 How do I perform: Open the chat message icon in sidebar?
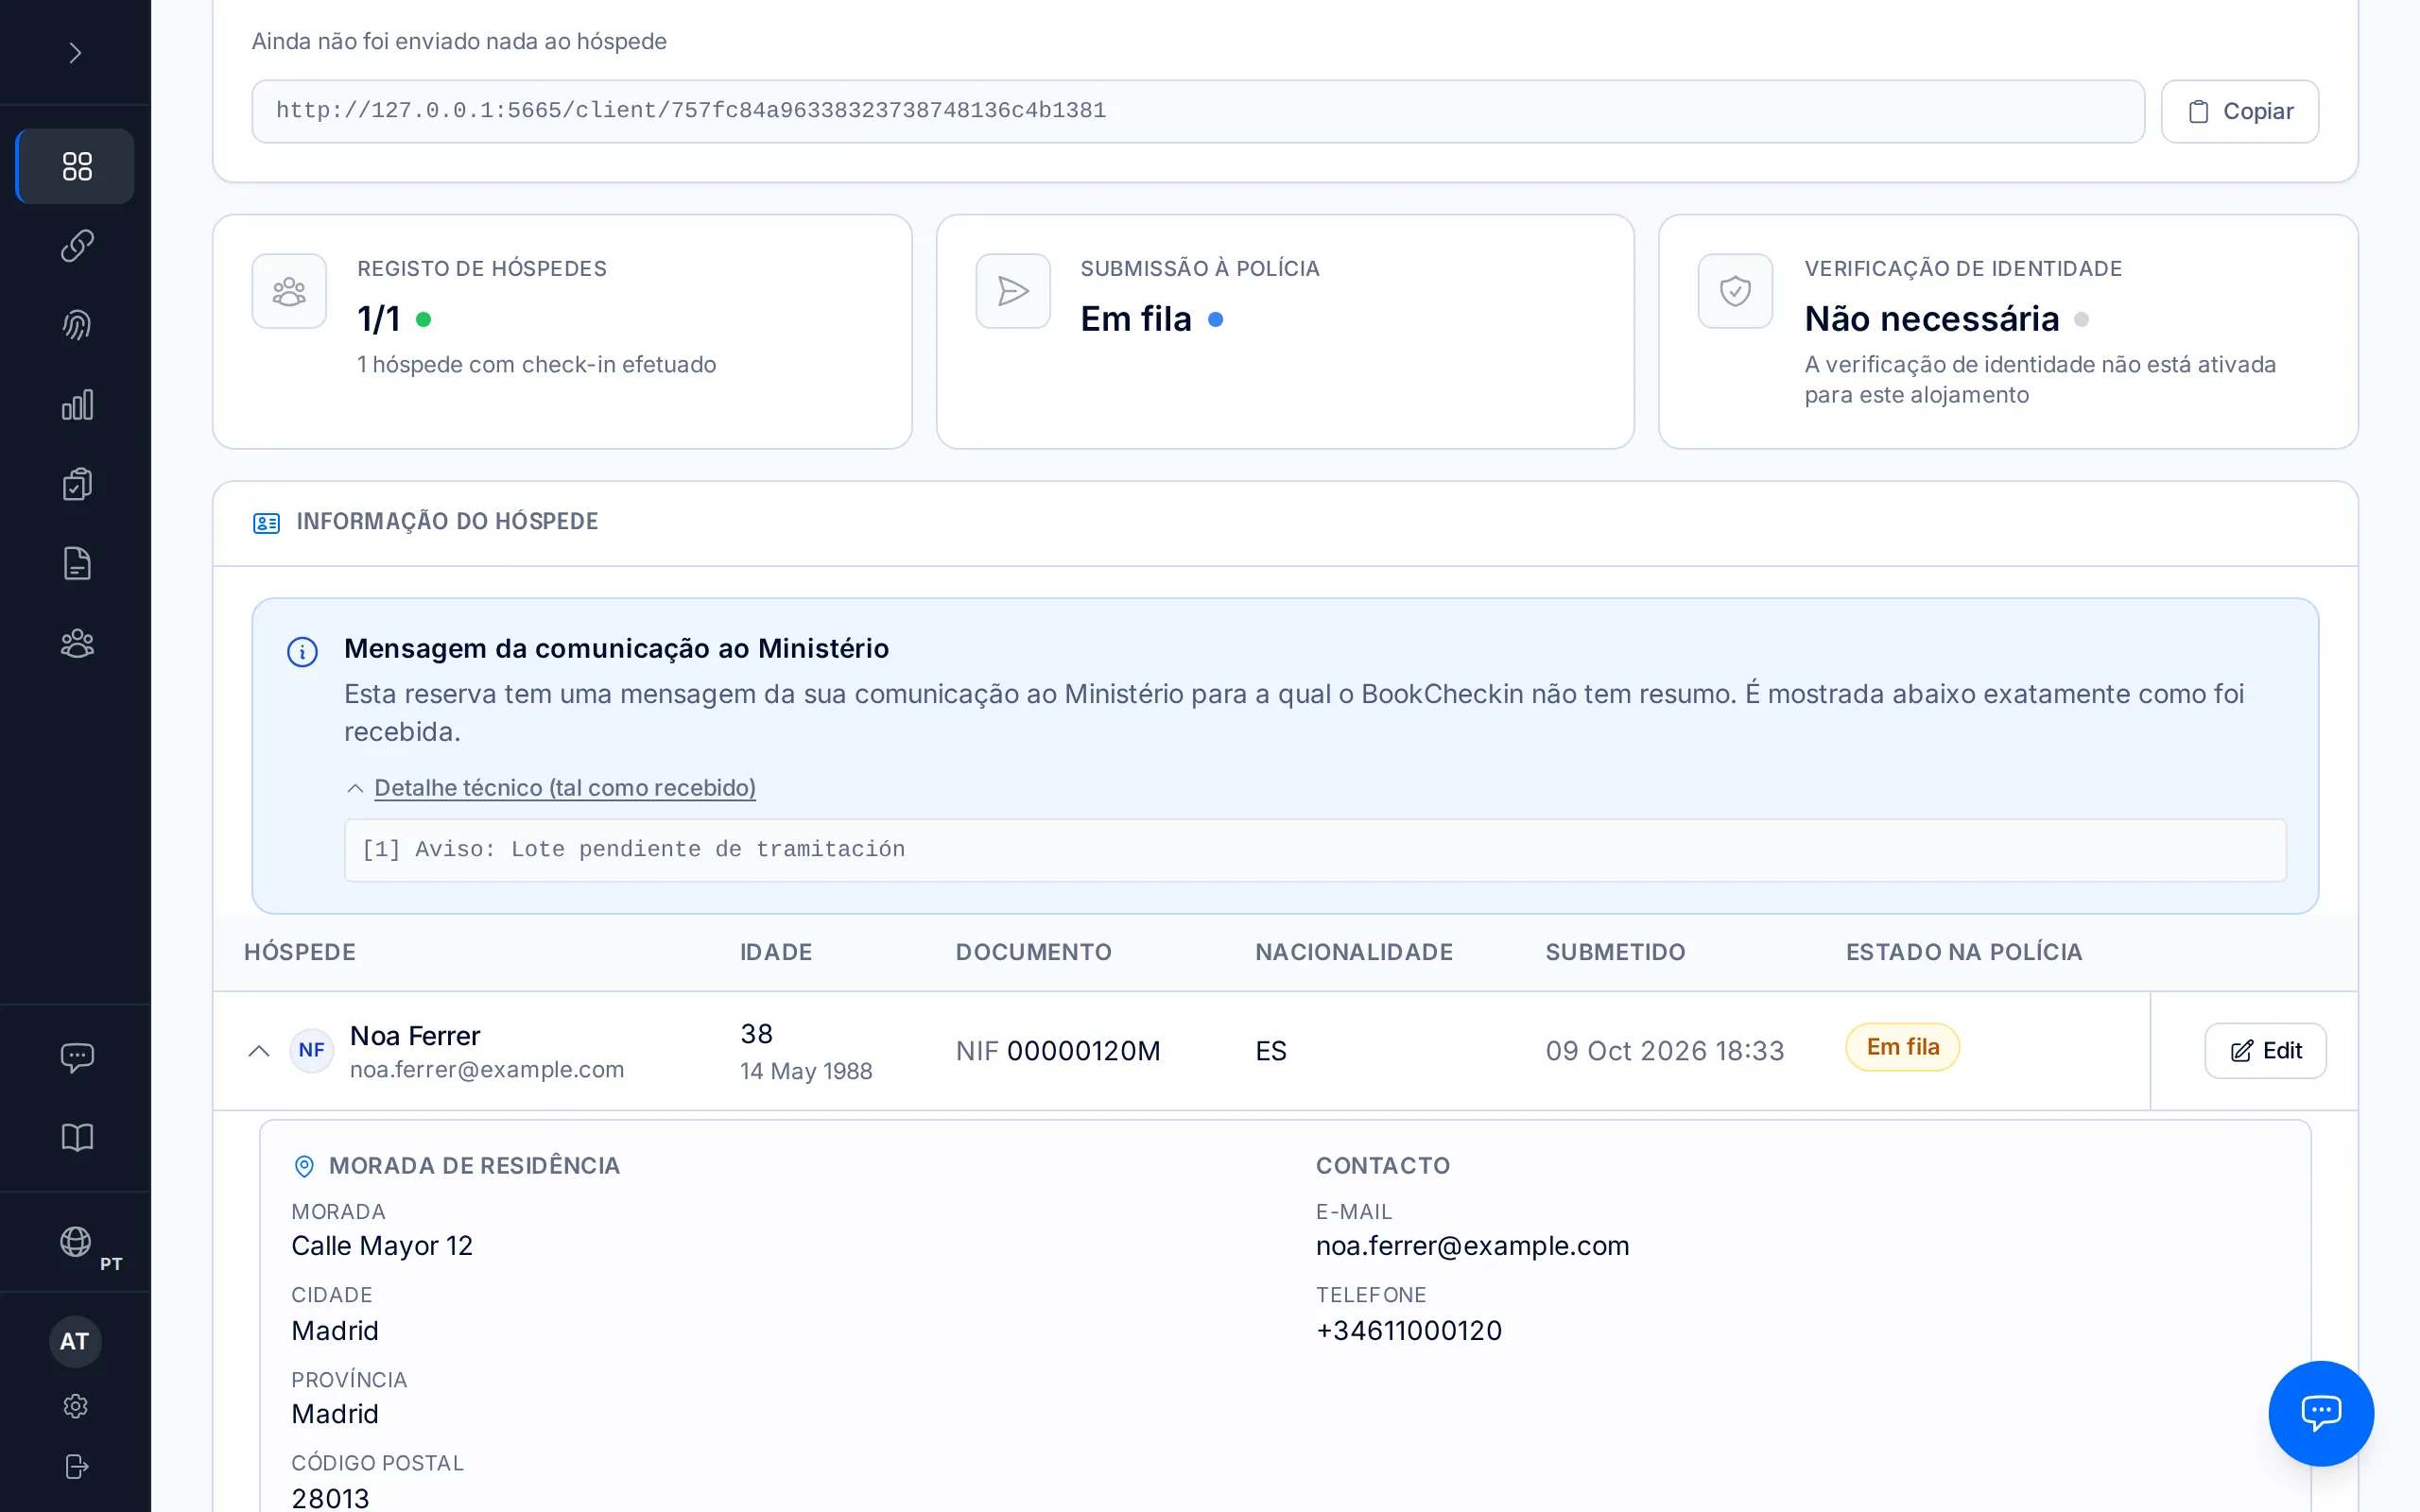(x=76, y=1057)
